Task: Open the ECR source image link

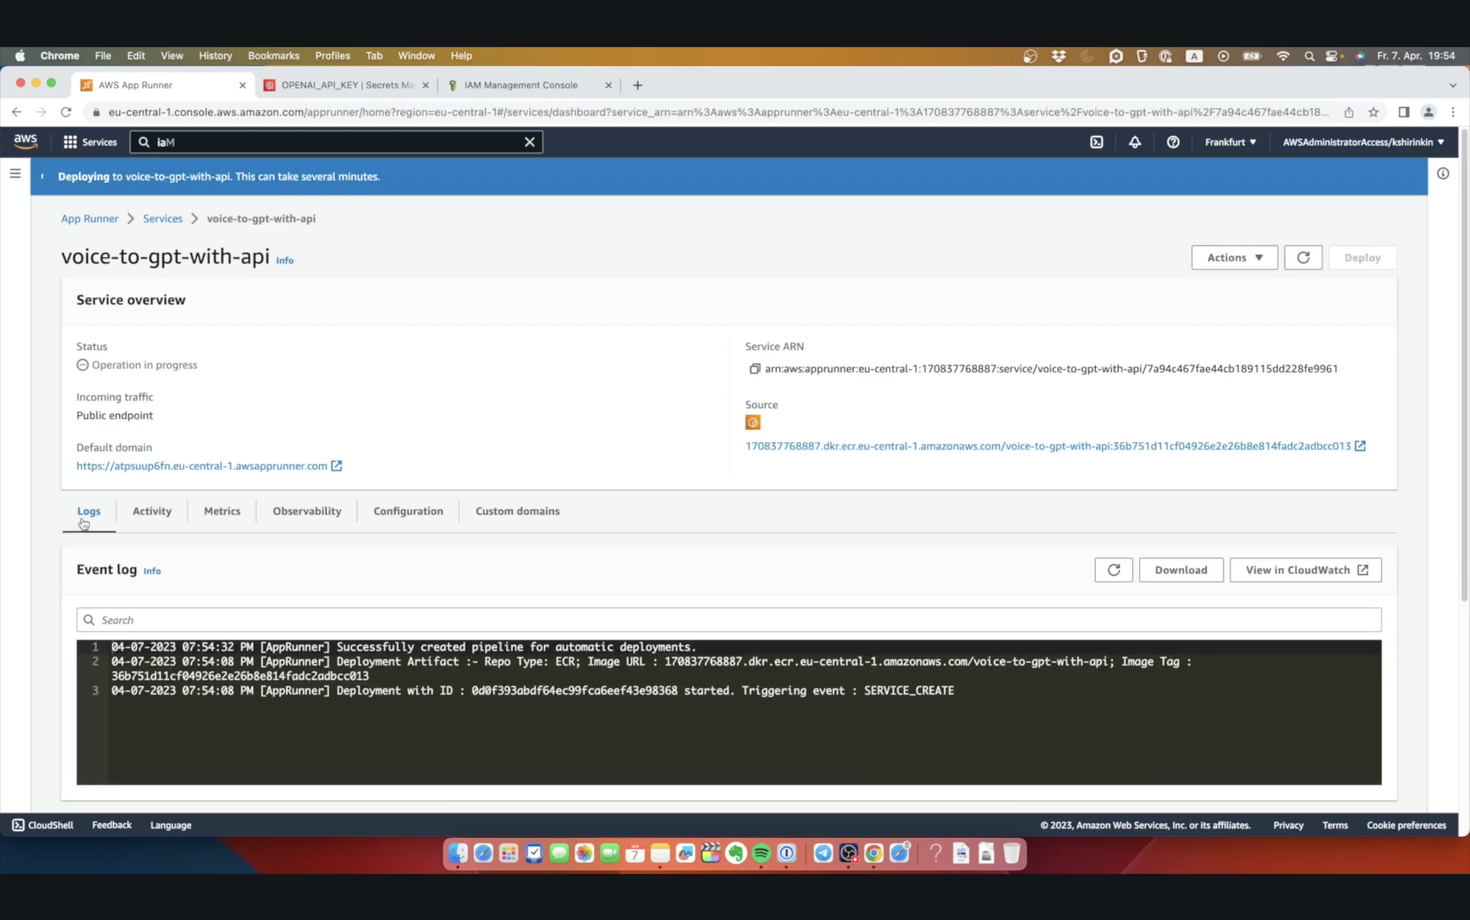Action: point(1055,446)
